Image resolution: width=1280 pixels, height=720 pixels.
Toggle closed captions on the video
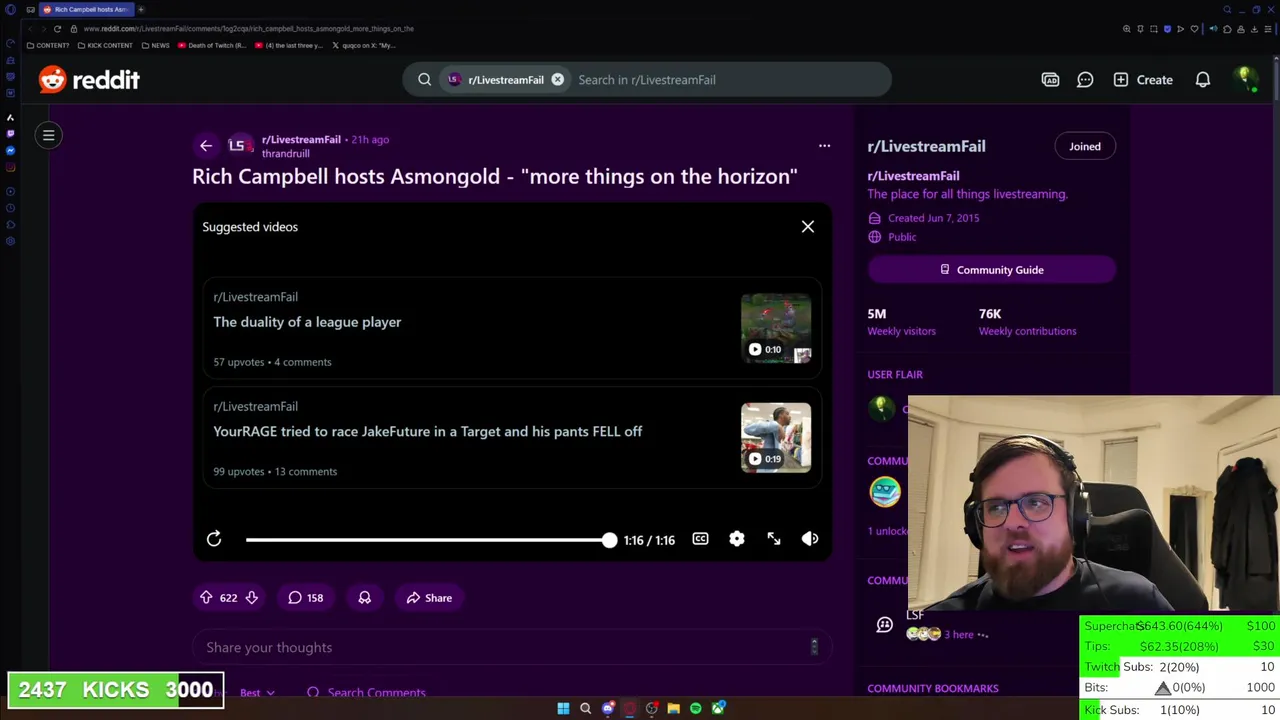point(700,539)
